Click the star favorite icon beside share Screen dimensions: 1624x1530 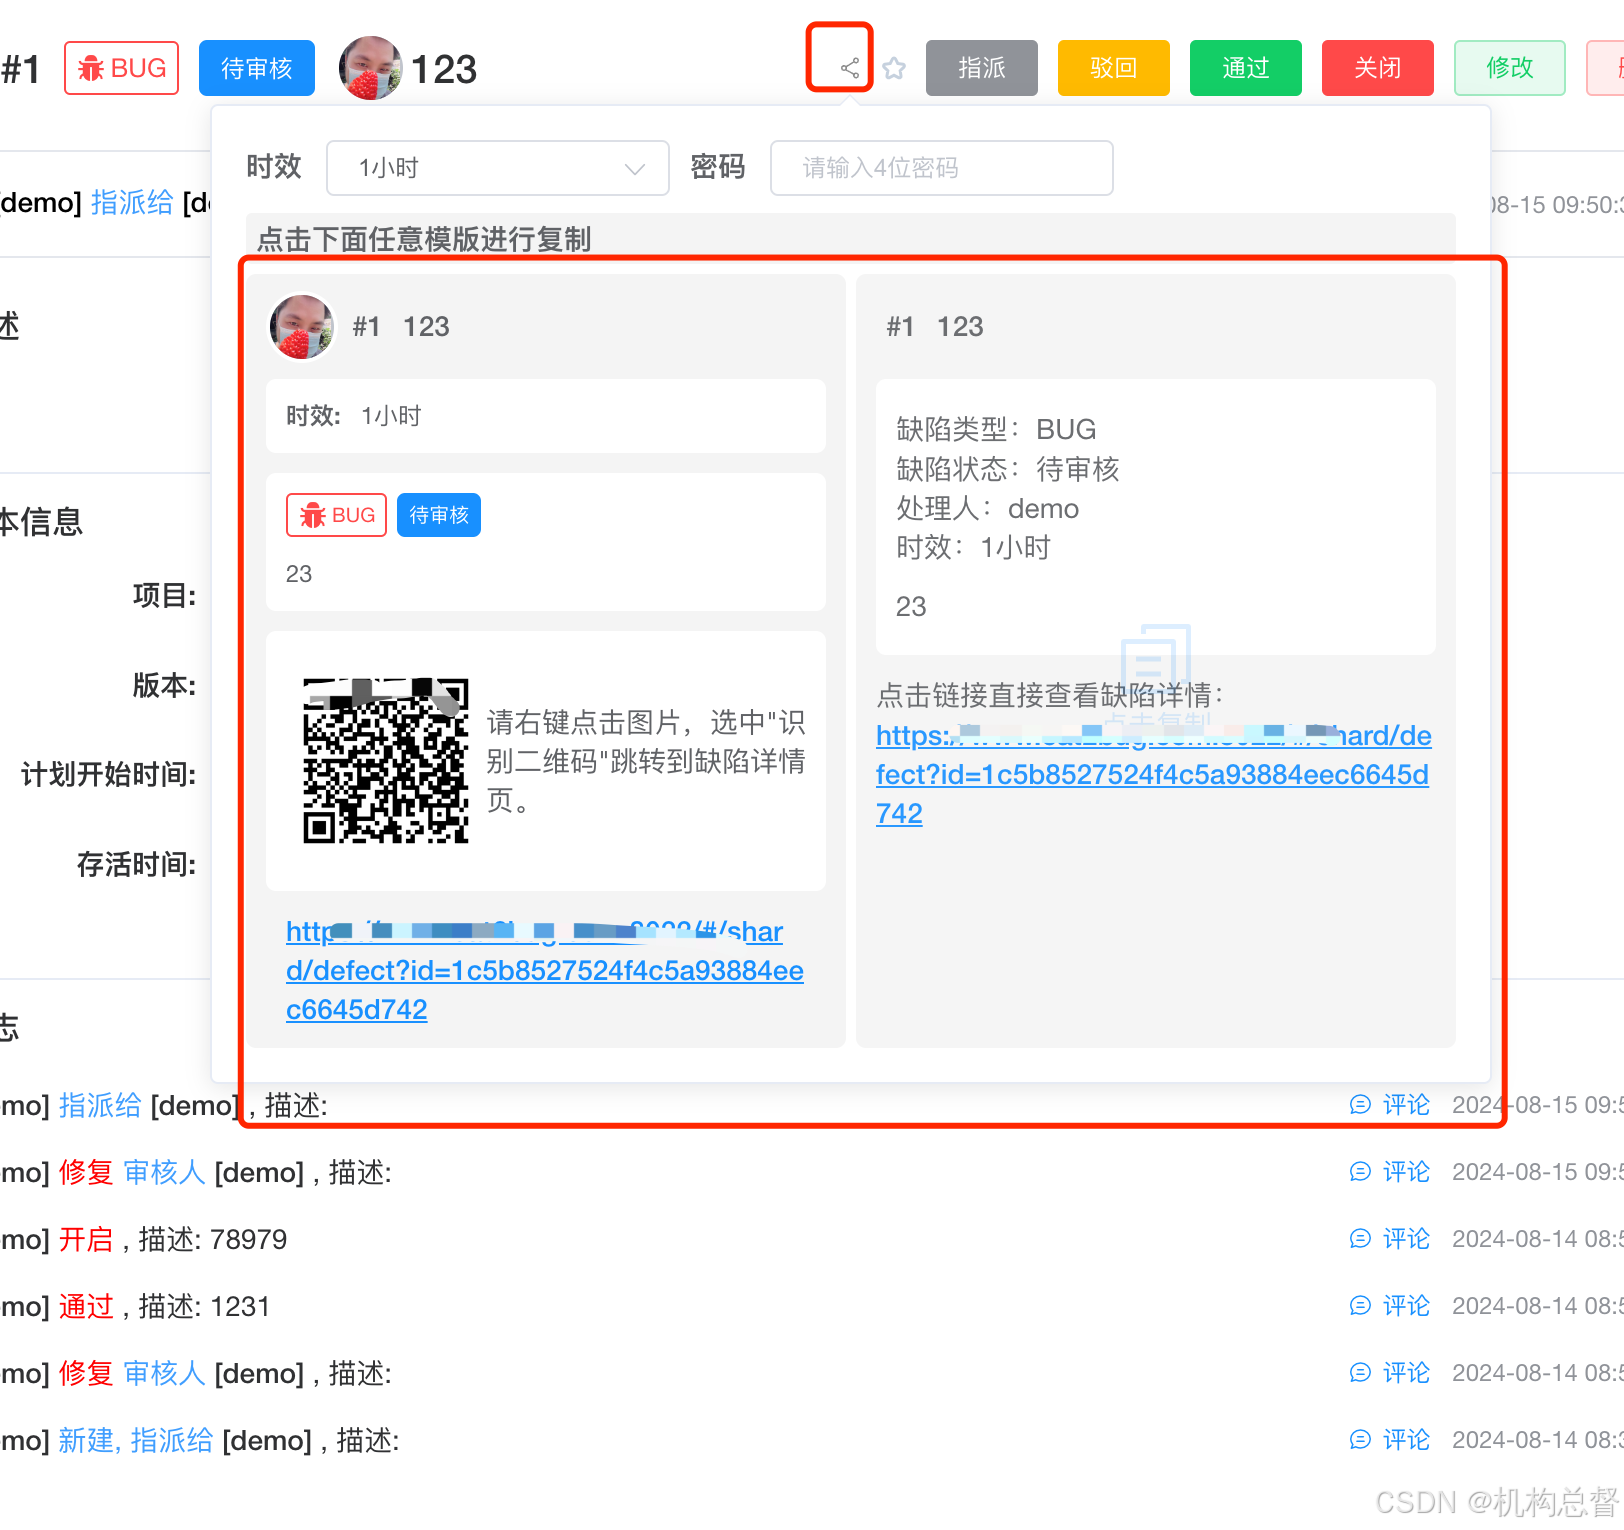[893, 68]
